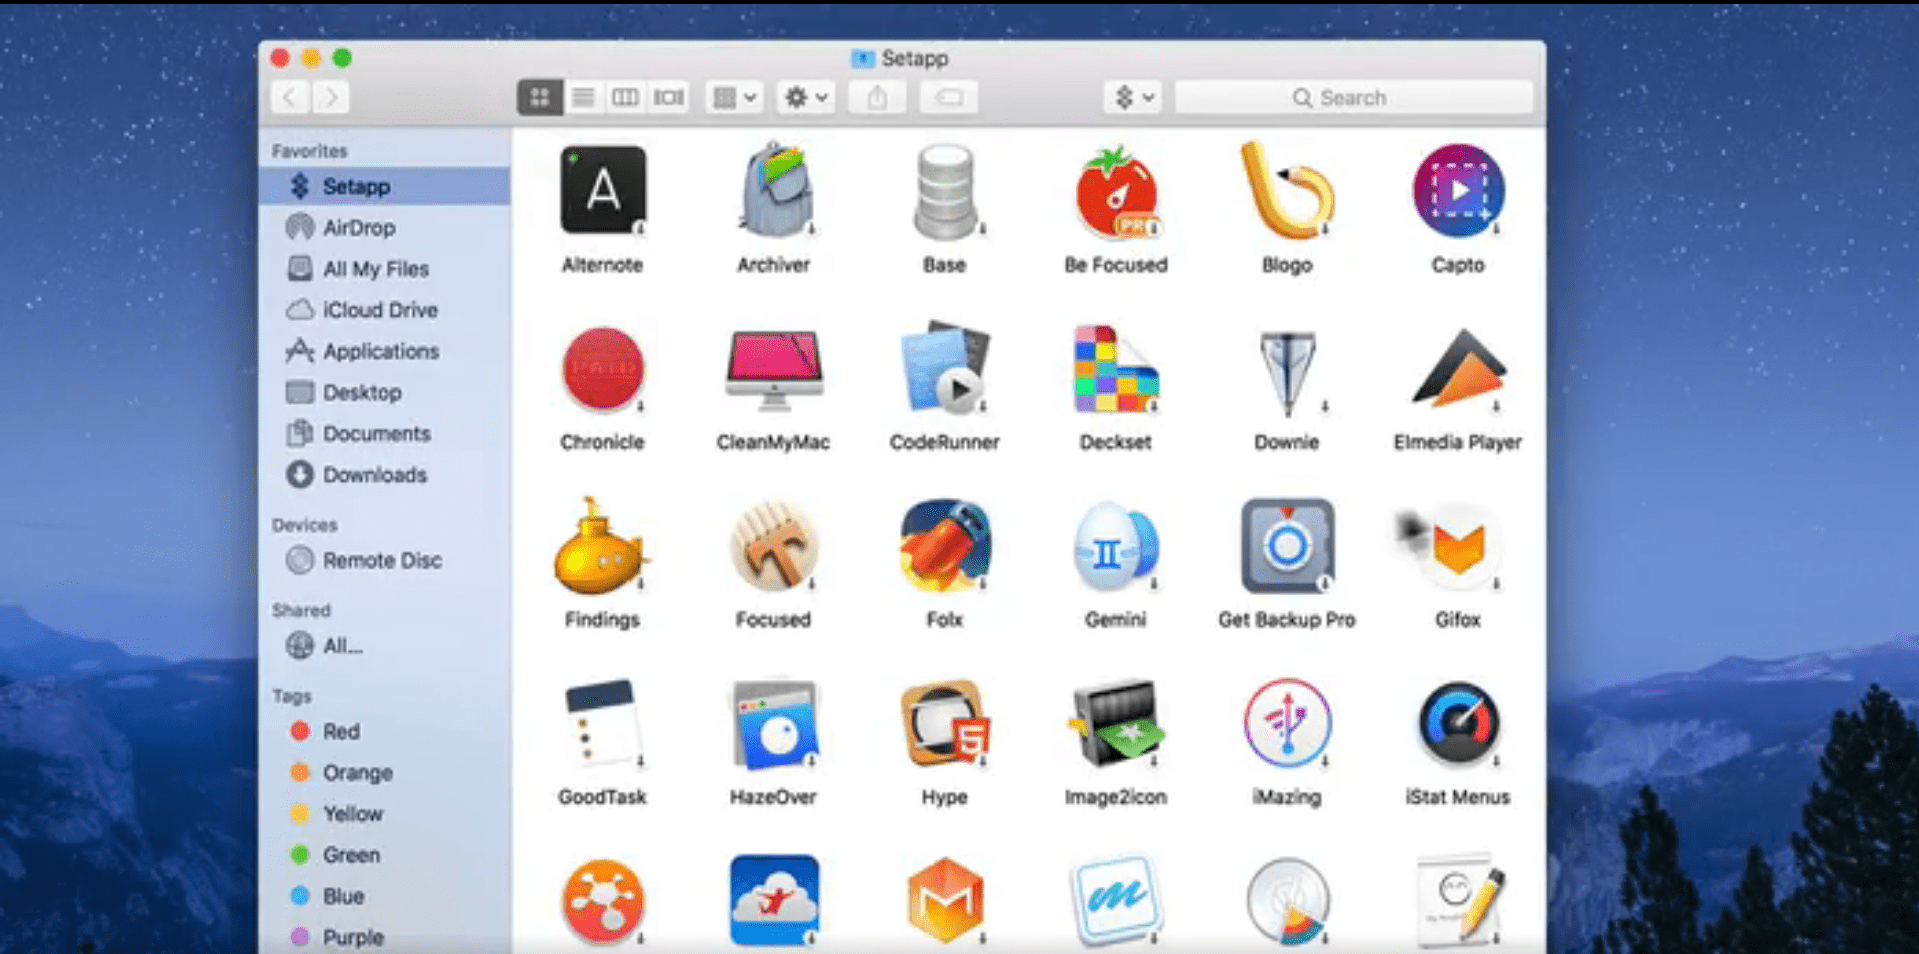The image size is (1919, 954).
Task: Filter by the Purple tag
Action: pyautogui.click(x=385, y=937)
